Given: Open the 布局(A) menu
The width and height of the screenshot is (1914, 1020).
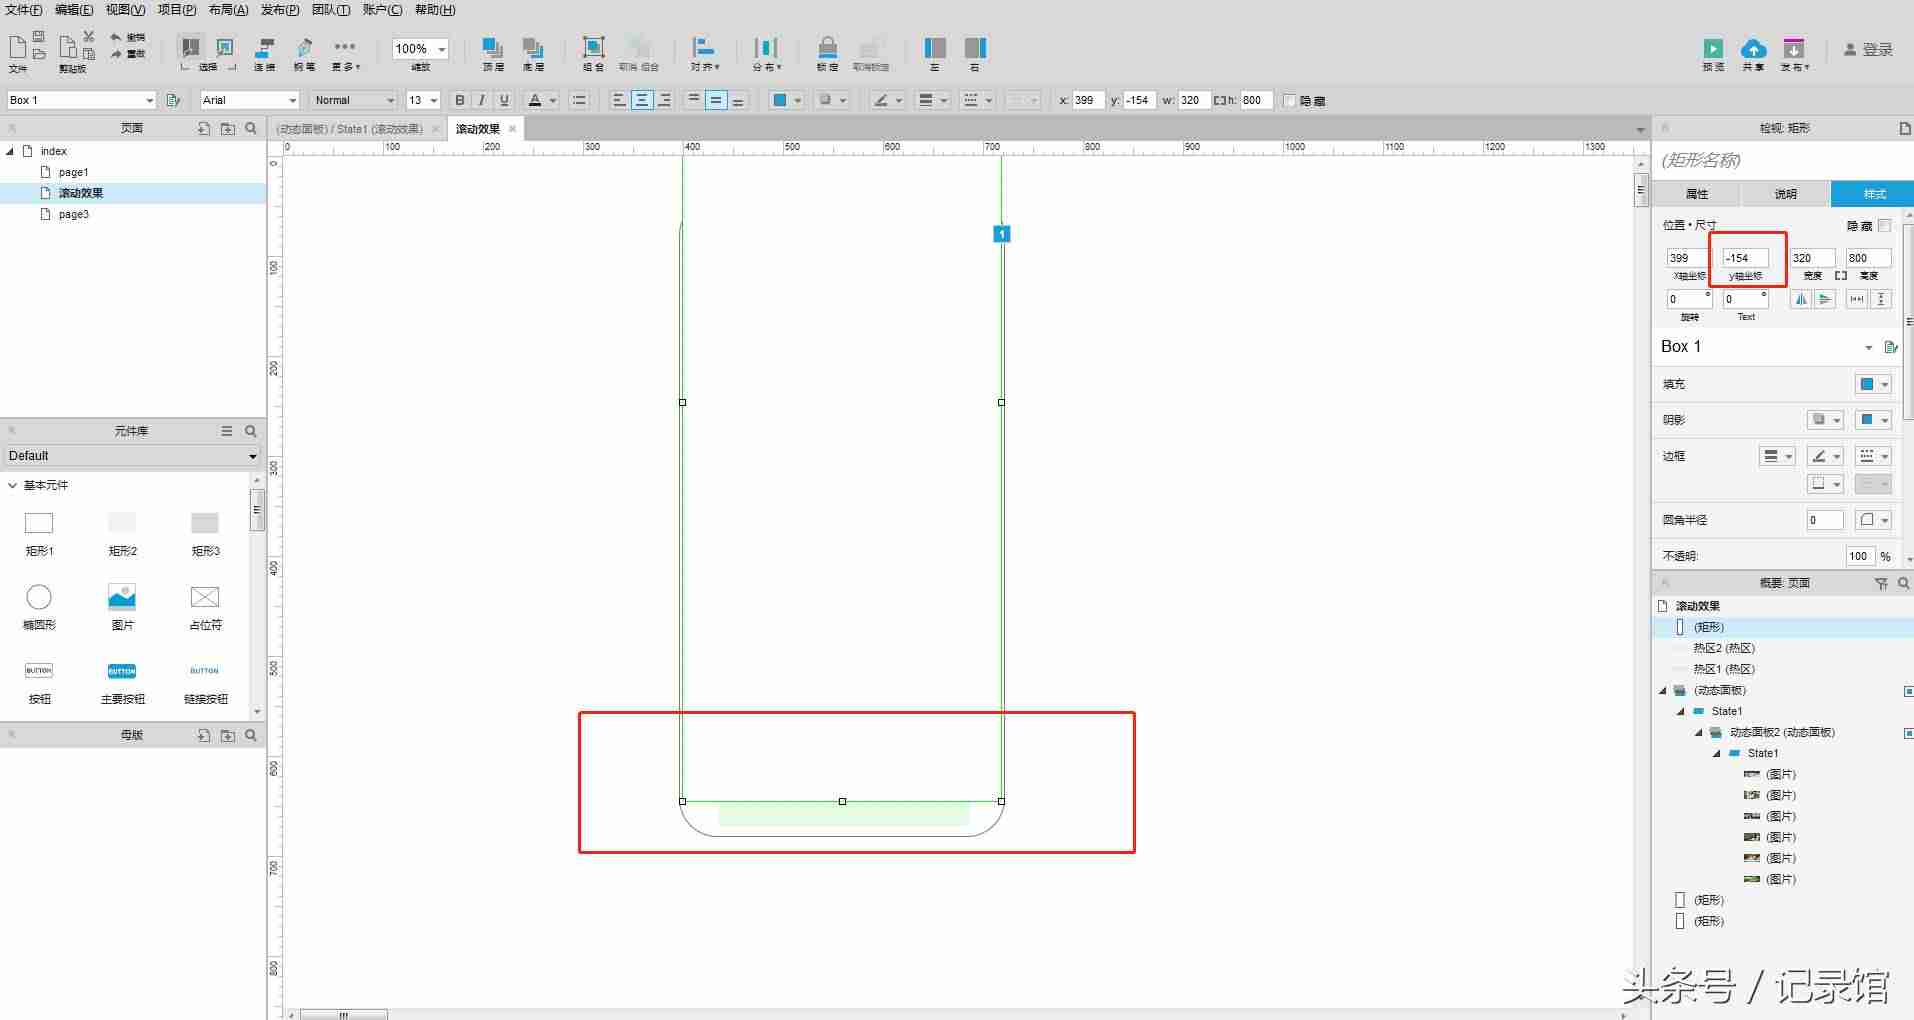Looking at the screenshot, I should [x=228, y=10].
